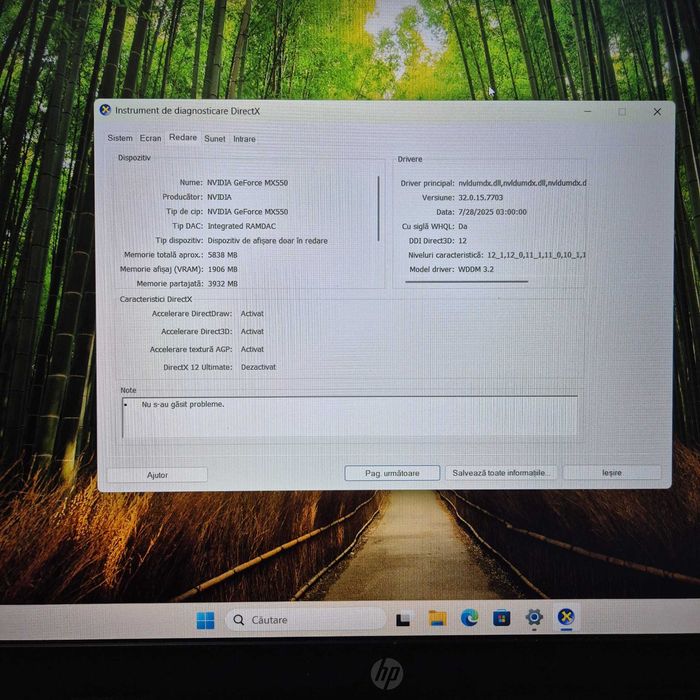Select DDI Direct3D value '12'
This screenshot has width=700, height=700.
click(x=462, y=241)
